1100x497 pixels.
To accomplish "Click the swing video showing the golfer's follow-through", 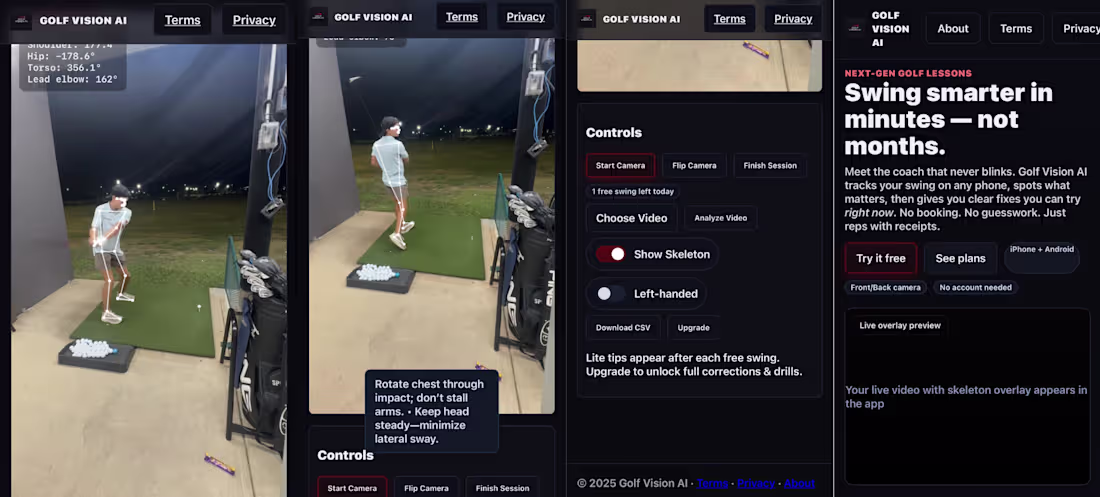I will point(431,225).
